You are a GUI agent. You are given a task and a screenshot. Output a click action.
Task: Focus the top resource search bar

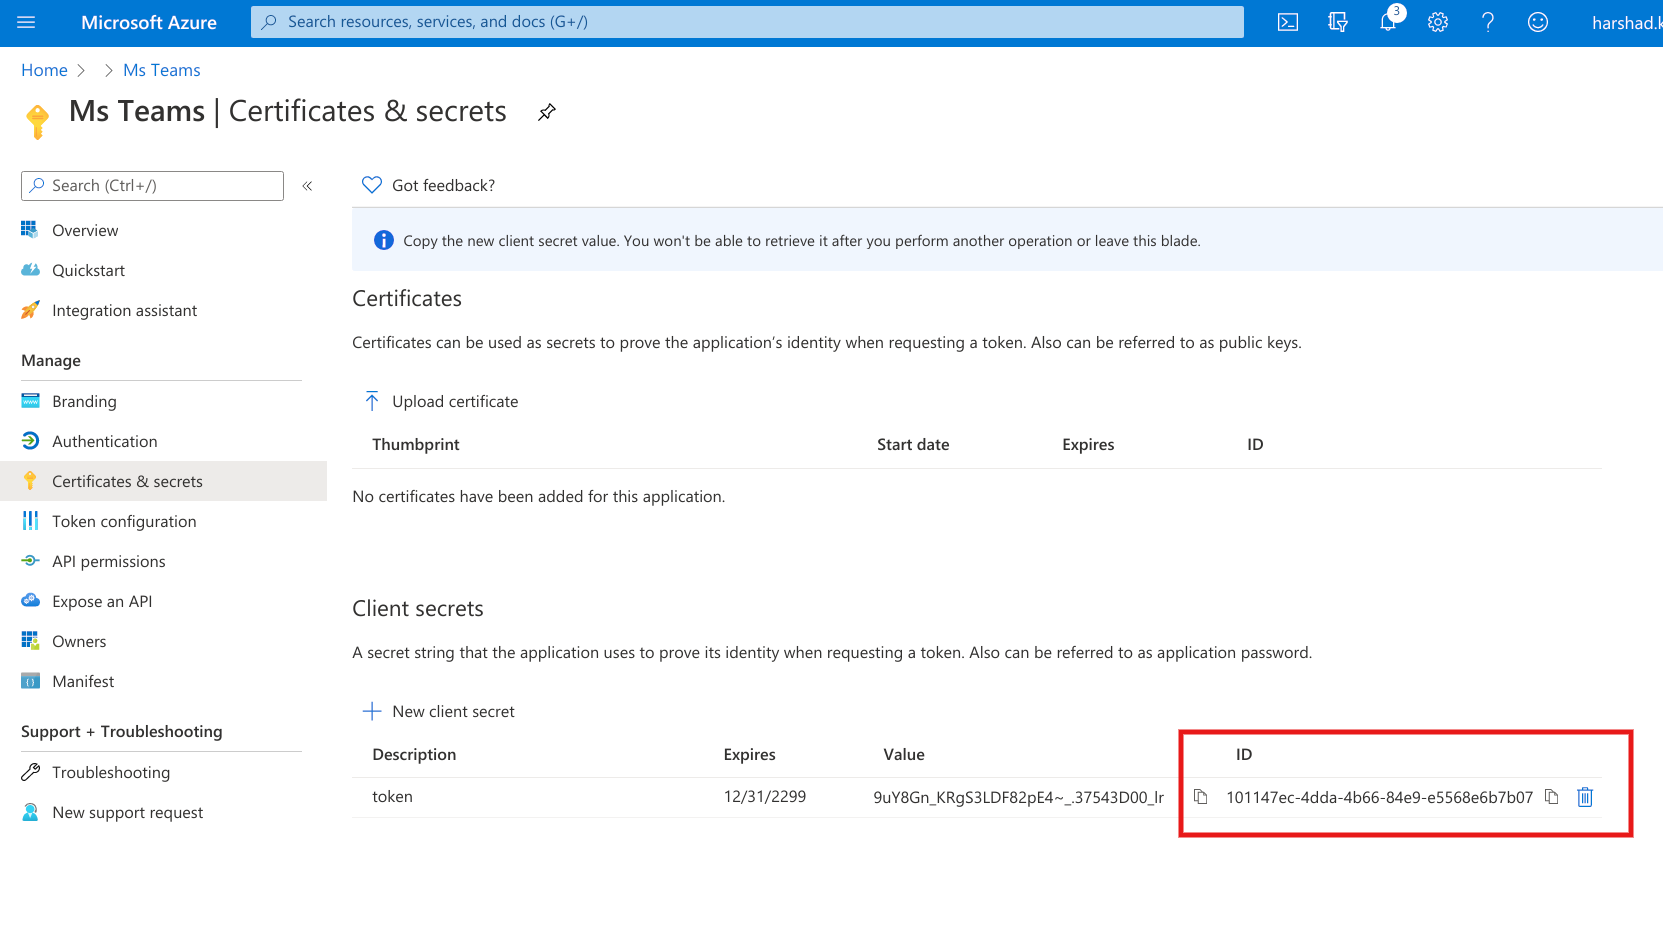click(x=746, y=22)
